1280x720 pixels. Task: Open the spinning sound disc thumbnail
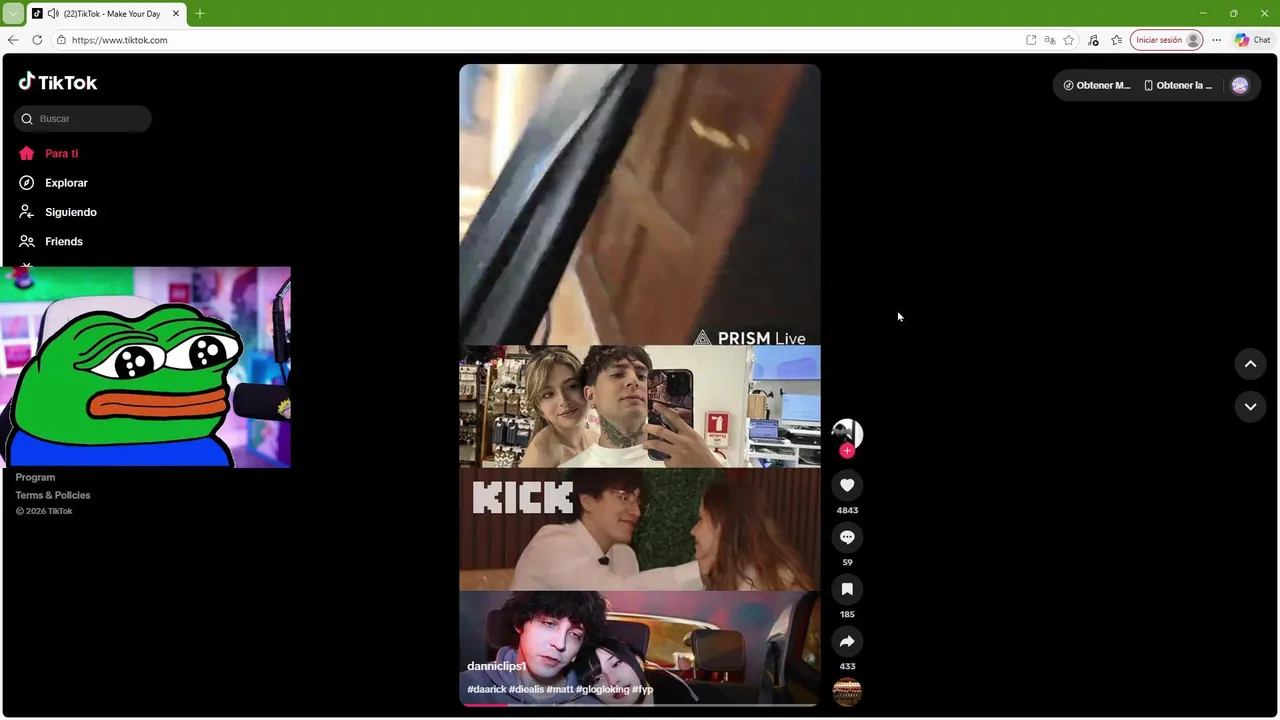pyautogui.click(x=847, y=692)
